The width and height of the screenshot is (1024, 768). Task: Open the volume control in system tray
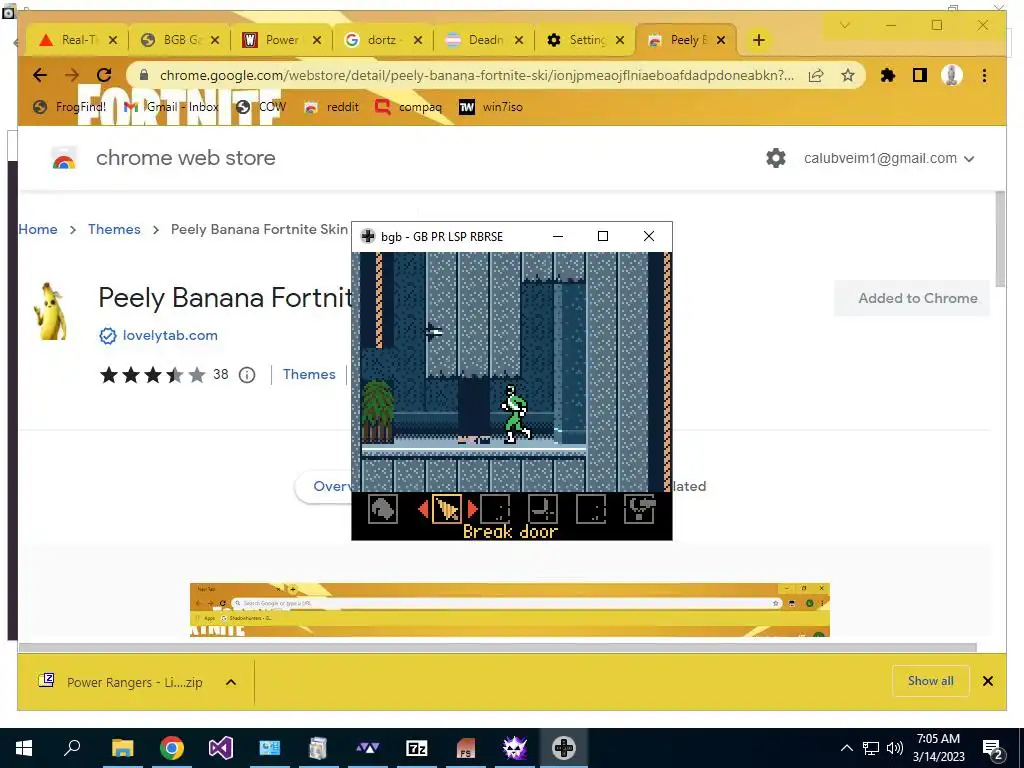895,748
